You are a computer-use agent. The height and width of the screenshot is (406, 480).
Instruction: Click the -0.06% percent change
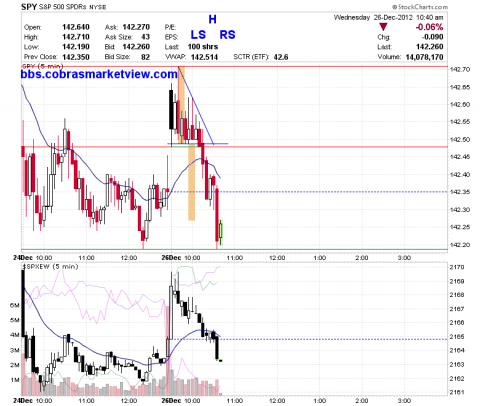click(x=429, y=27)
